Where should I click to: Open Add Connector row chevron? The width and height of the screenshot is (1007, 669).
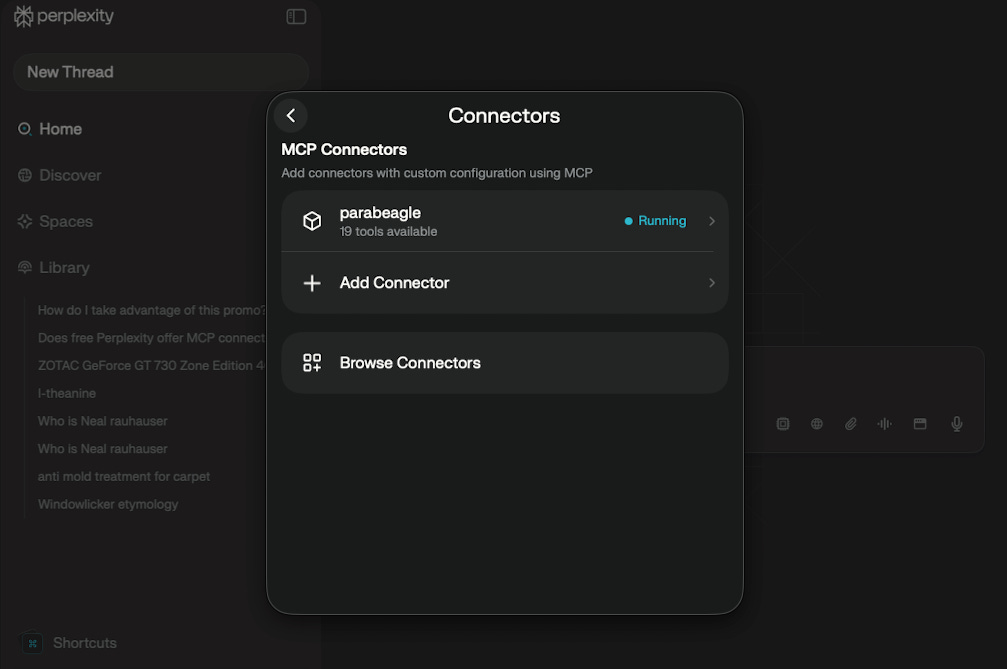click(712, 283)
